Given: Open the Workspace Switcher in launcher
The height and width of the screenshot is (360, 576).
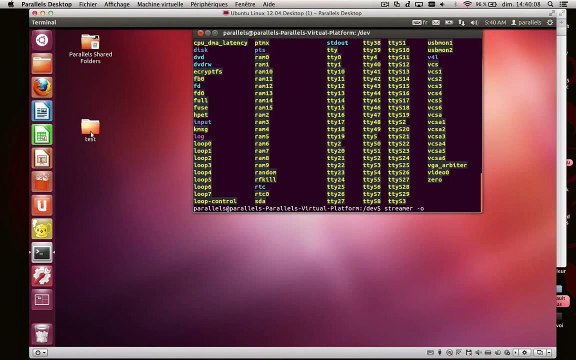Looking at the screenshot, I should pyautogui.click(x=42, y=299).
